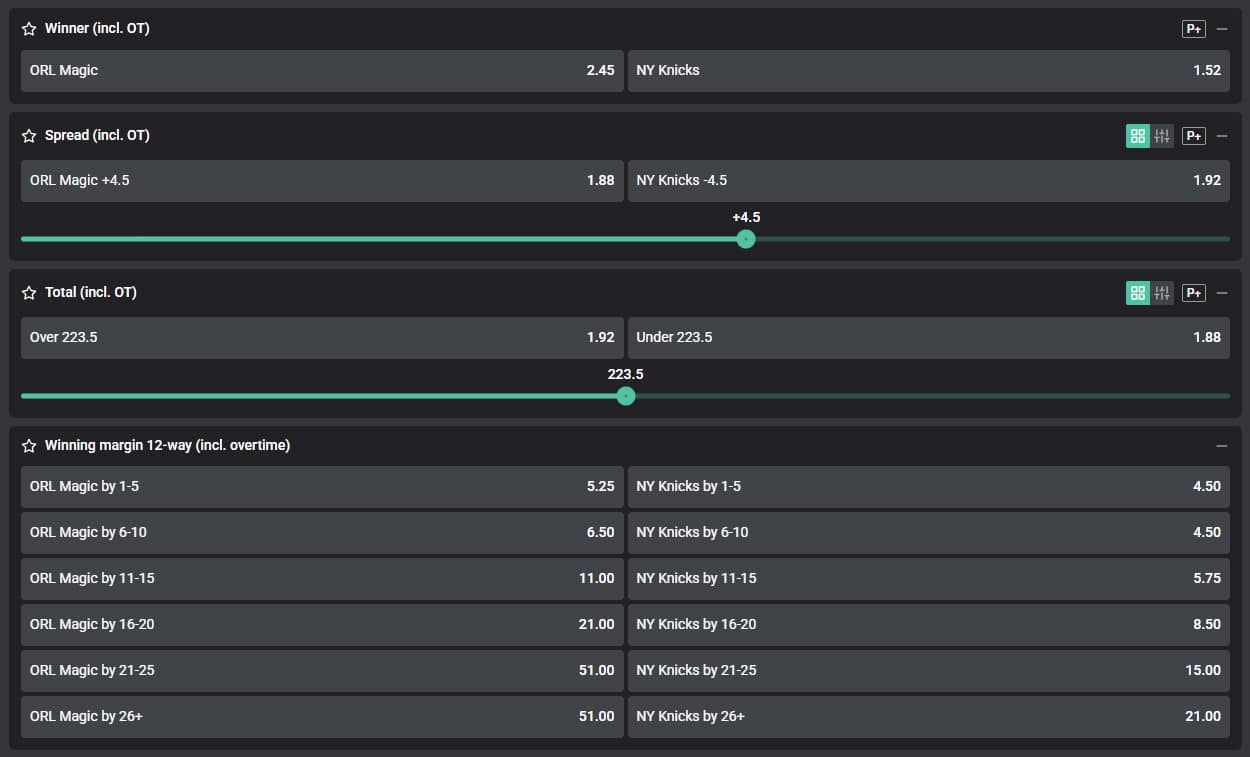Favorite the Winner market with star icon
Image resolution: width=1250 pixels, height=757 pixels.
point(29,29)
